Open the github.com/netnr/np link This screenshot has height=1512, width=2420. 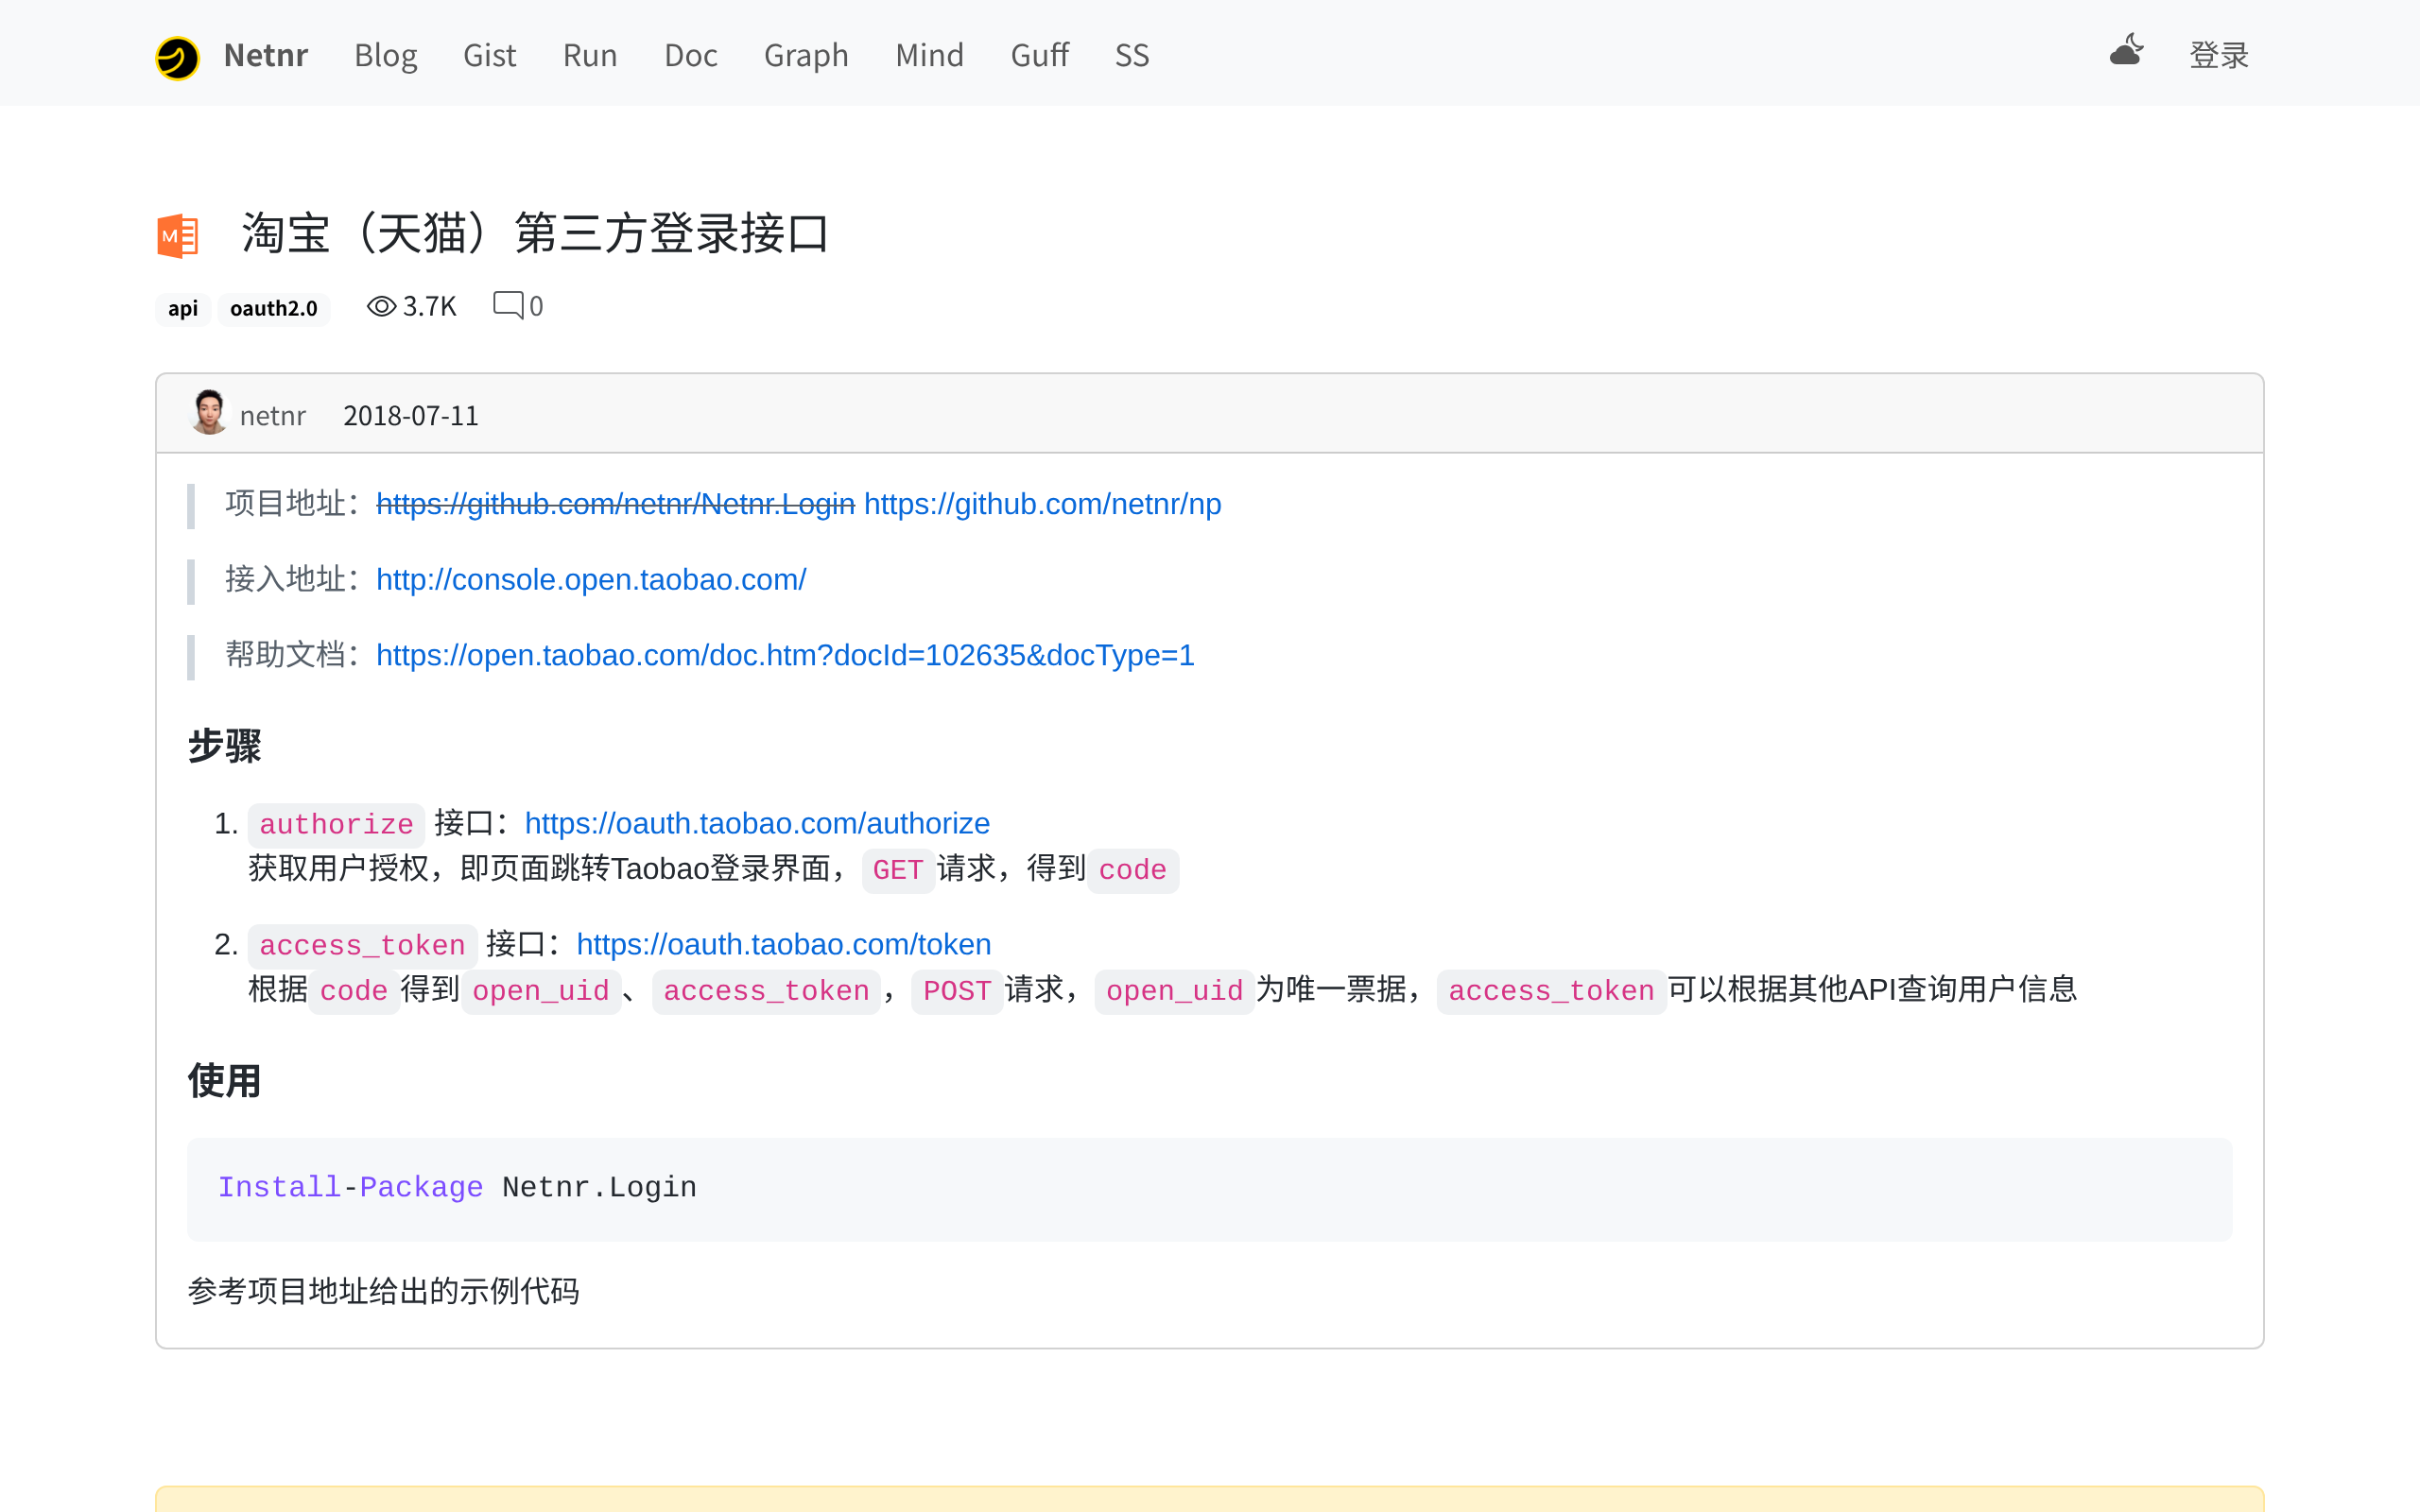[1042, 504]
